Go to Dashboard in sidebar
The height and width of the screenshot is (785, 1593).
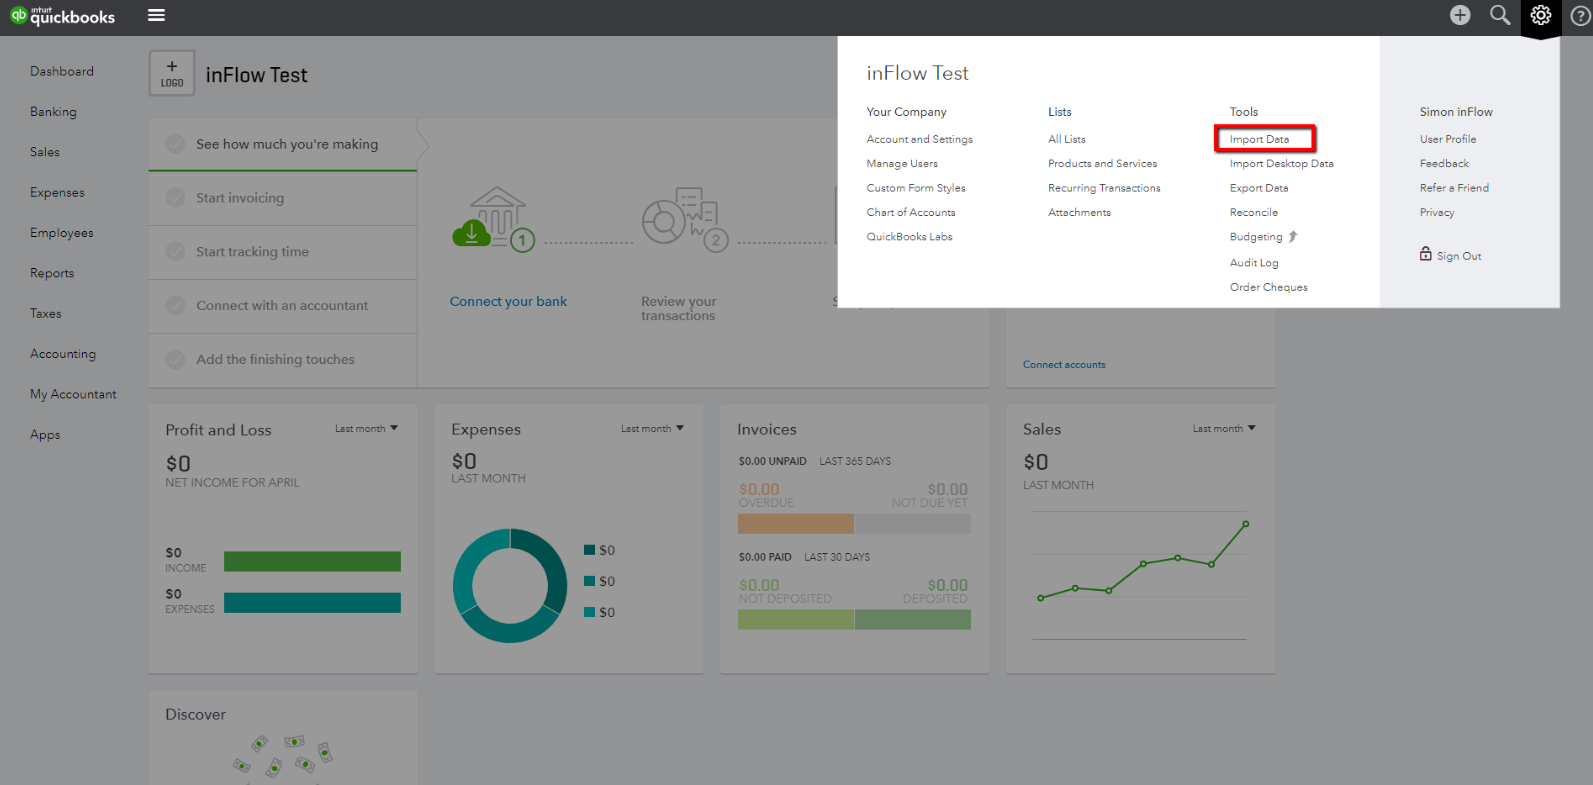pyautogui.click(x=62, y=71)
